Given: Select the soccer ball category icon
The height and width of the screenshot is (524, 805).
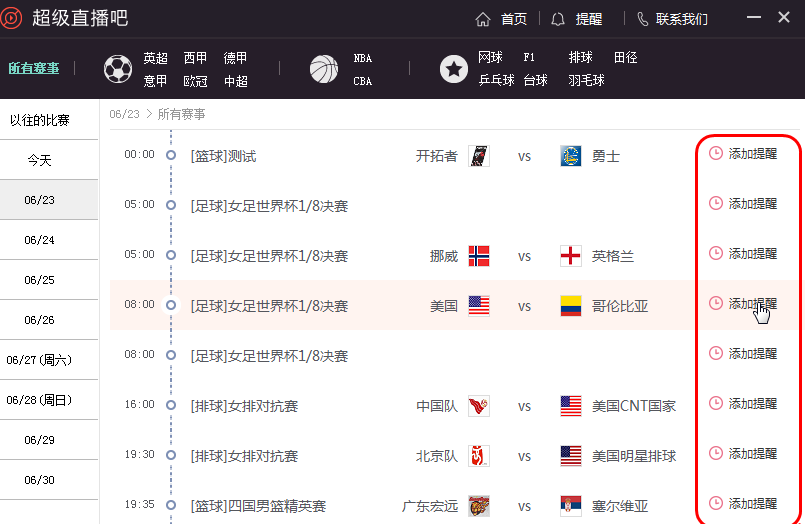Looking at the screenshot, I should tap(118, 69).
